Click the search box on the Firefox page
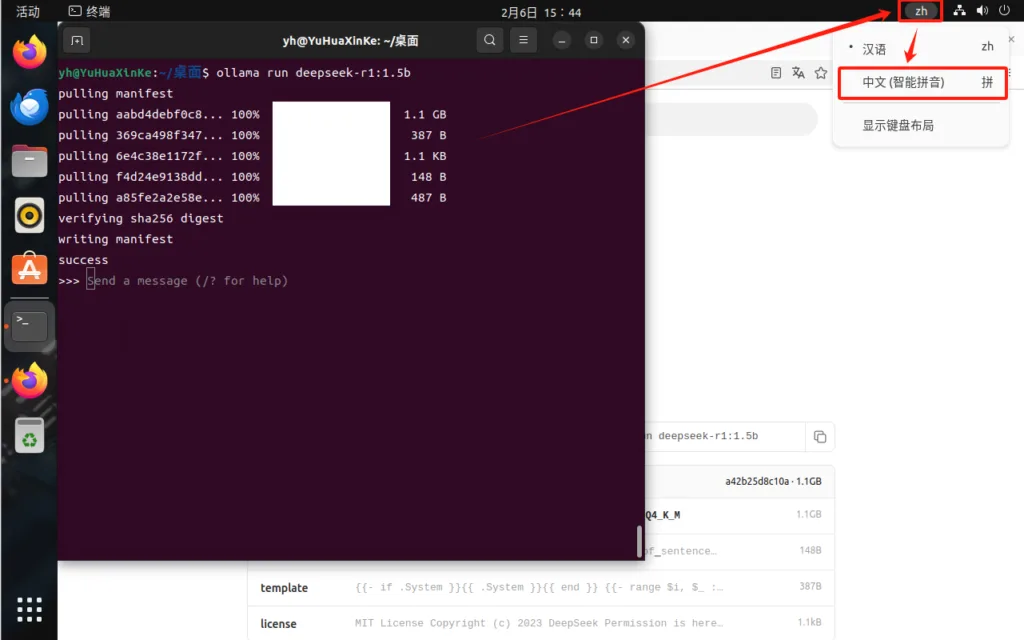The width and height of the screenshot is (1024, 640). click(731, 119)
